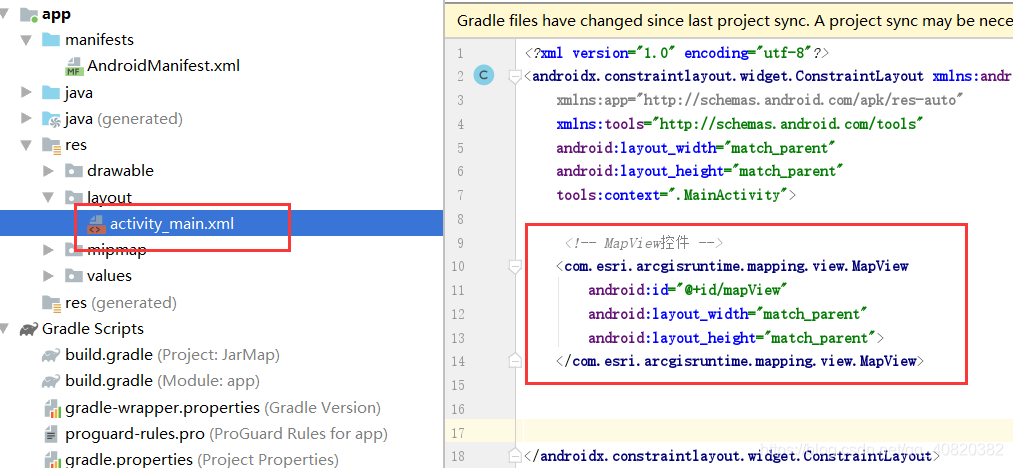Click the manifests folder icon

[x=51, y=40]
